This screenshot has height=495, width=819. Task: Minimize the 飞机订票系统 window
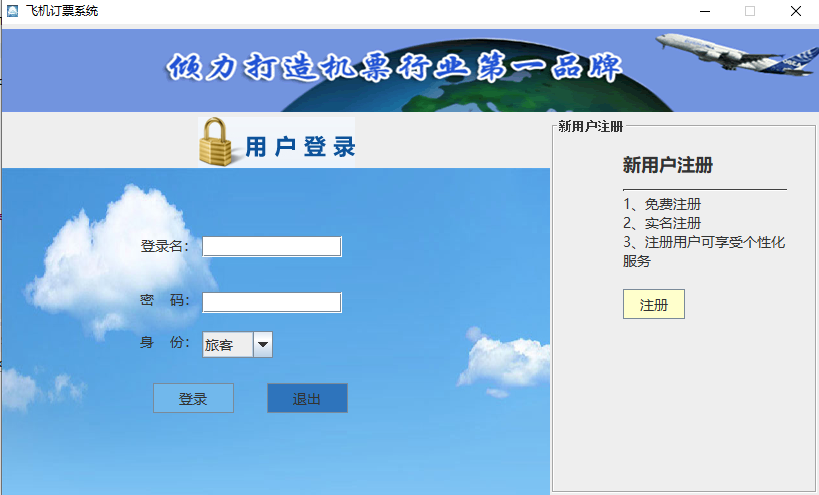coord(705,11)
